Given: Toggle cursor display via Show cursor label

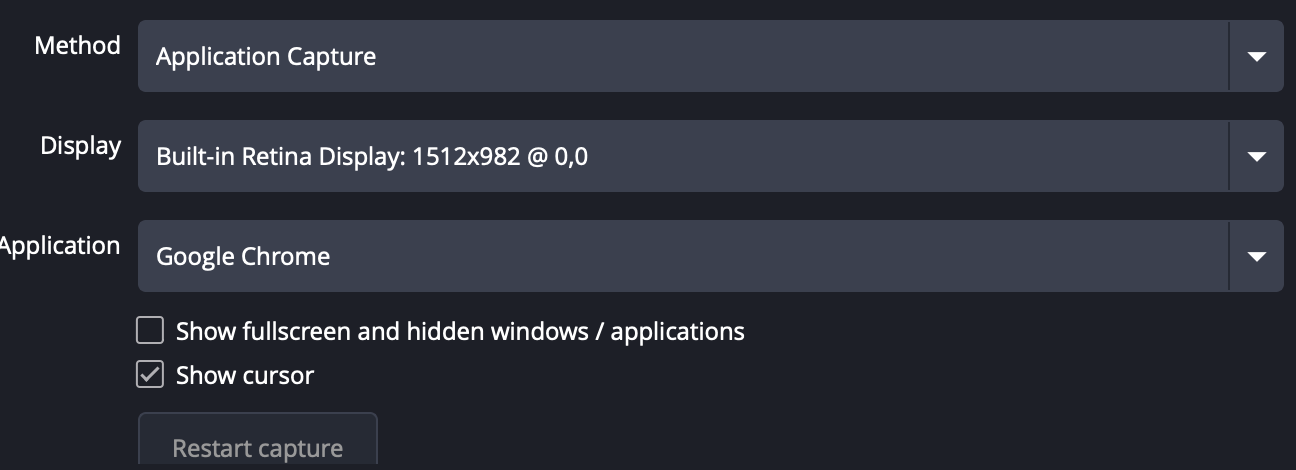Looking at the screenshot, I should (x=245, y=376).
